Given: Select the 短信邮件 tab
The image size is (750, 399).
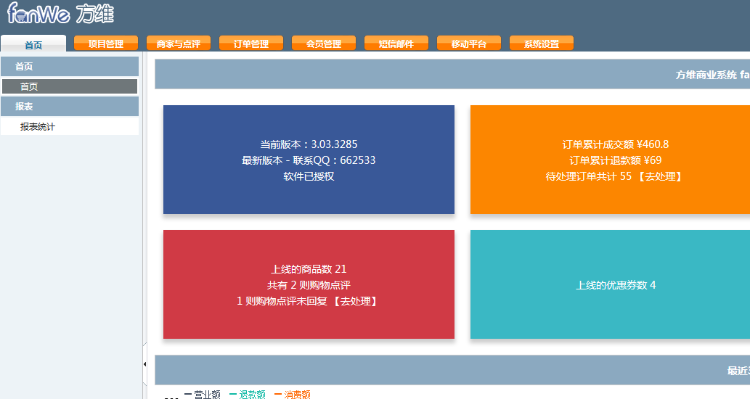Looking at the screenshot, I should (396, 44).
